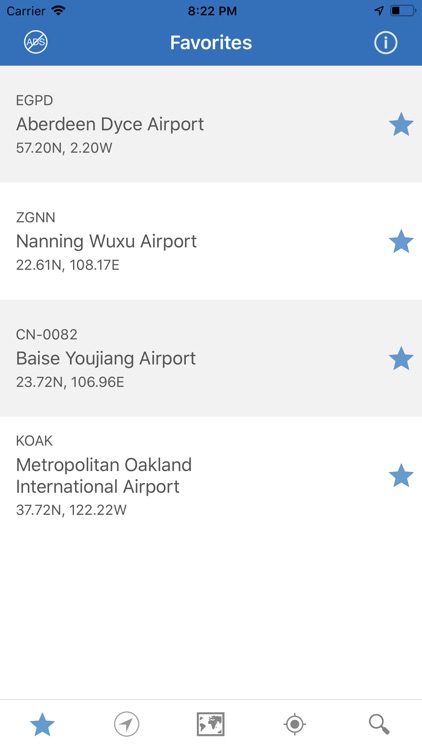Unfavorite Aberdeen Dyce Airport star

(x=401, y=124)
